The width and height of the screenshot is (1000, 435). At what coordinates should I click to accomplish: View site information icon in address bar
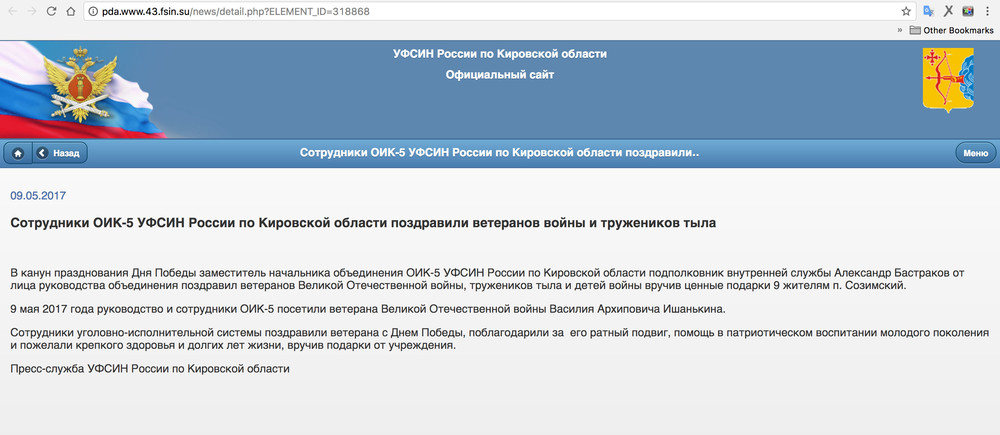93,11
